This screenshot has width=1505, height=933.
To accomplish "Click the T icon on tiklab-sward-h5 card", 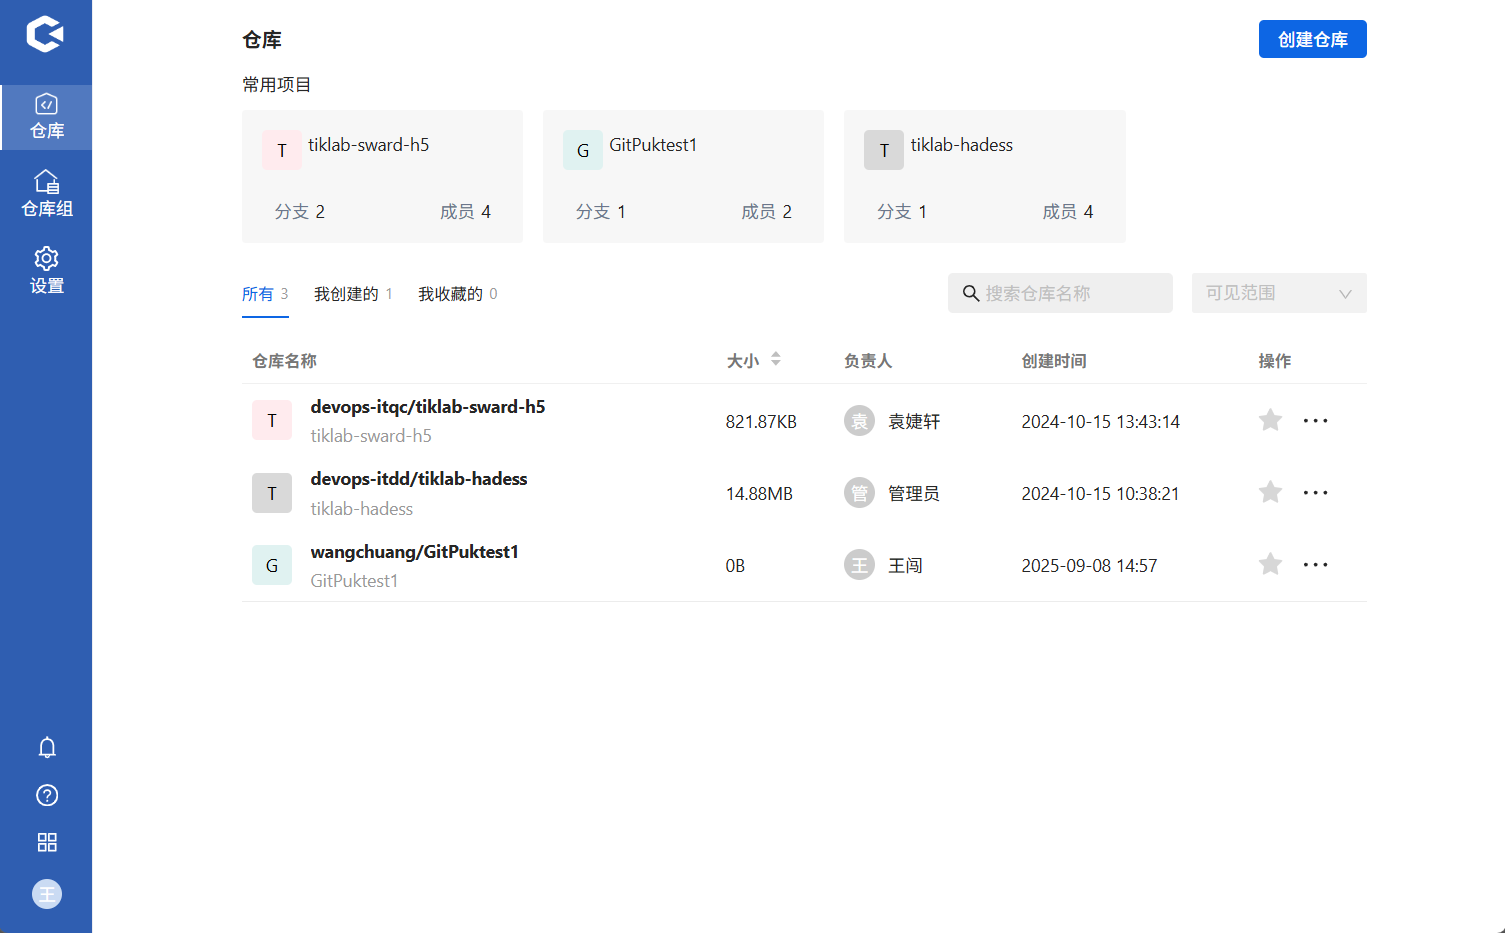I will pos(282,150).
